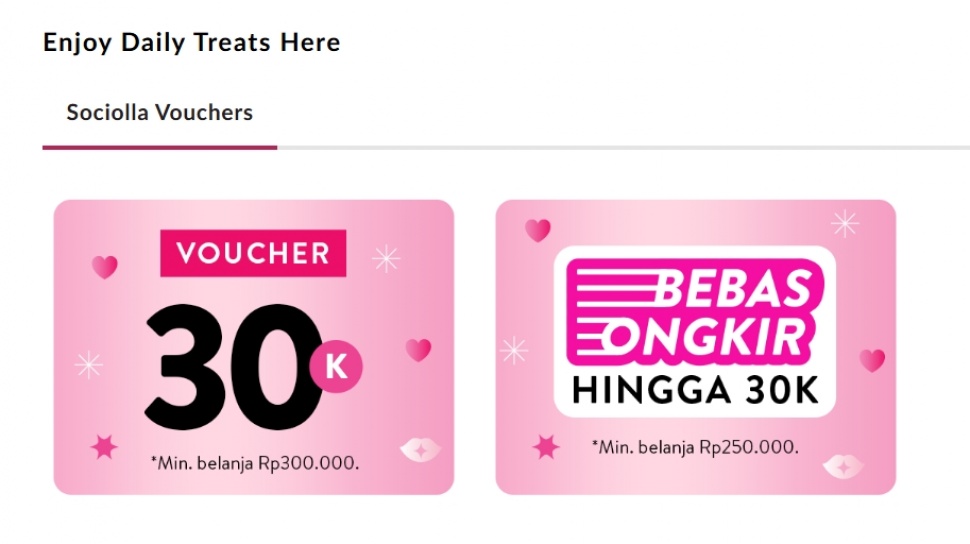Click the heart right of HINGGA 30K
Screen dimensions: 970x544
872,360
